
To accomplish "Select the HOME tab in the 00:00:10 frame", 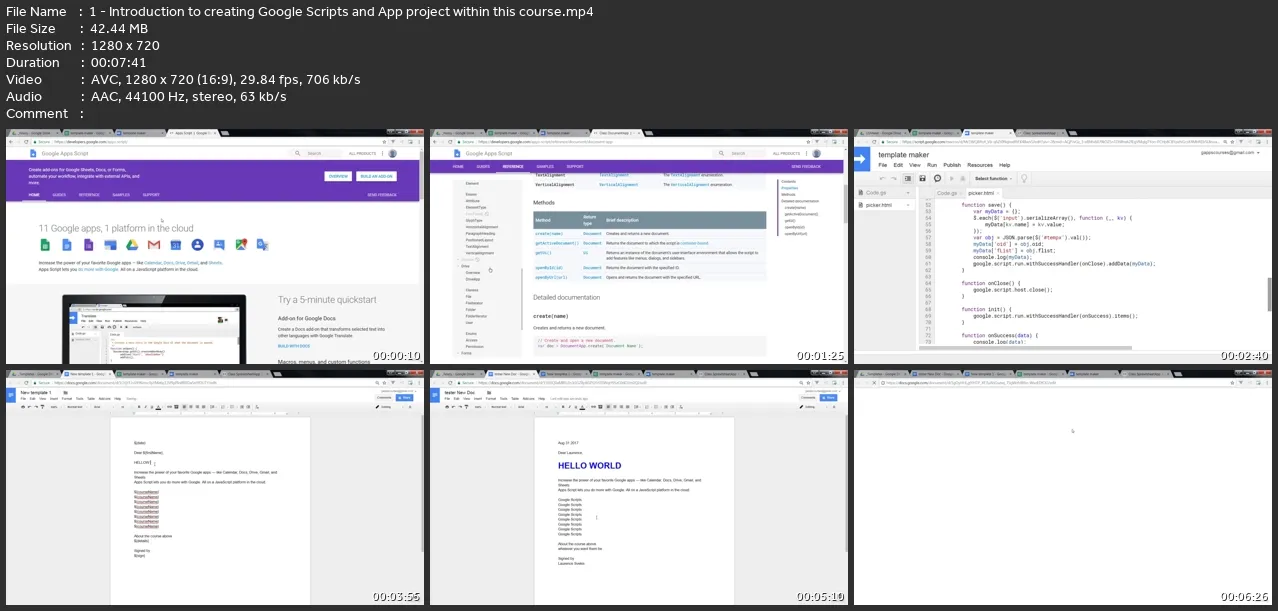I will tap(34, 195).
